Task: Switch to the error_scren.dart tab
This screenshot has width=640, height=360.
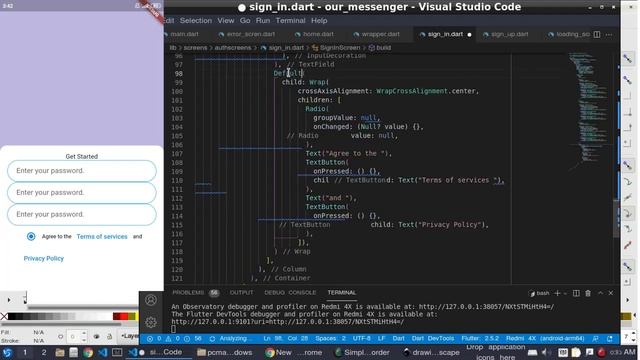Action: tap(247, 34)
